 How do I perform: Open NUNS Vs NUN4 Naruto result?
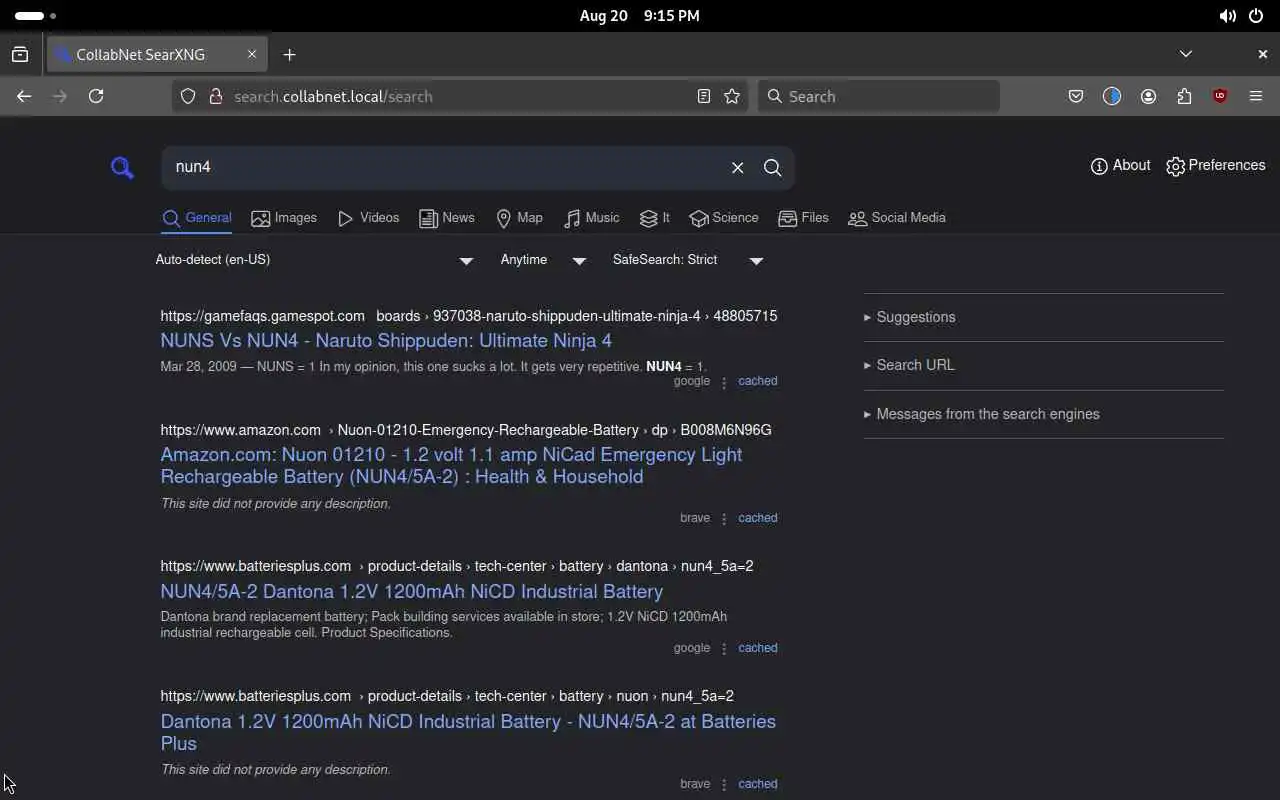(386, 341)
